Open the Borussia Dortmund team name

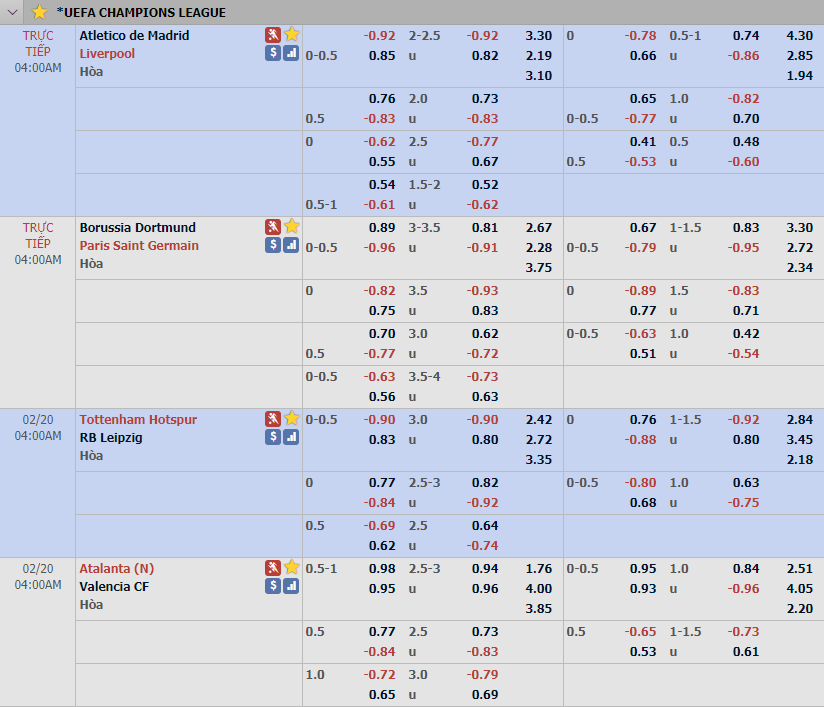(138, 227)
